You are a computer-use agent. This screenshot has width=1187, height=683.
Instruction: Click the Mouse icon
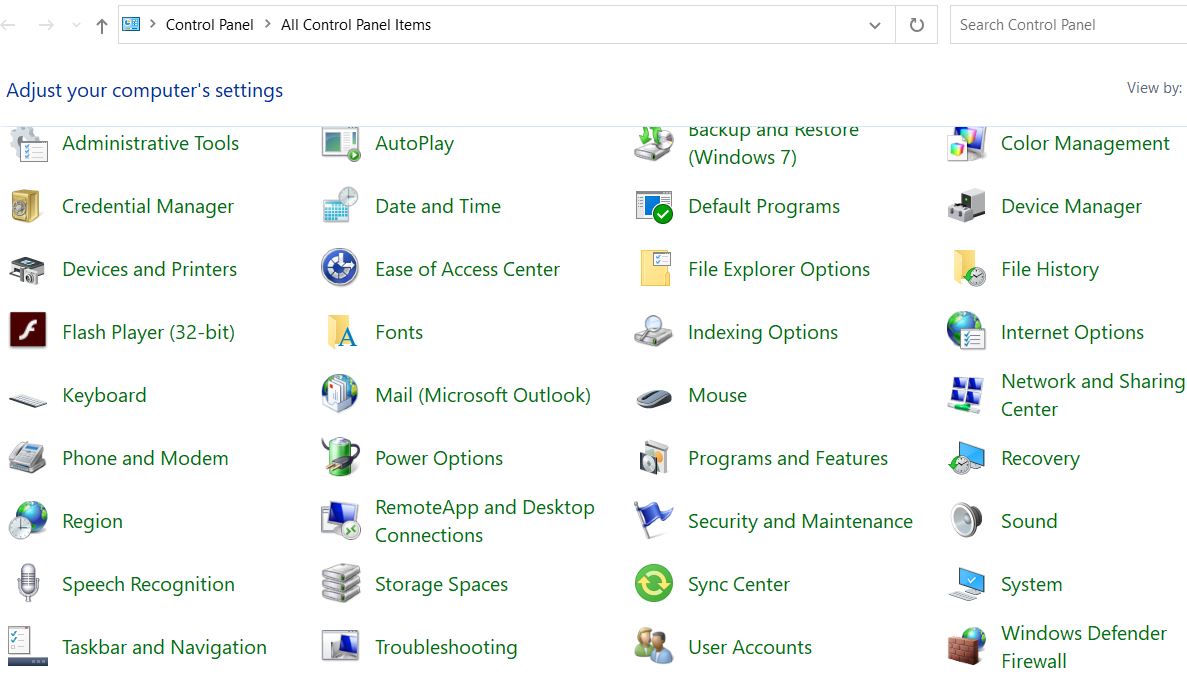click(654, 398)
